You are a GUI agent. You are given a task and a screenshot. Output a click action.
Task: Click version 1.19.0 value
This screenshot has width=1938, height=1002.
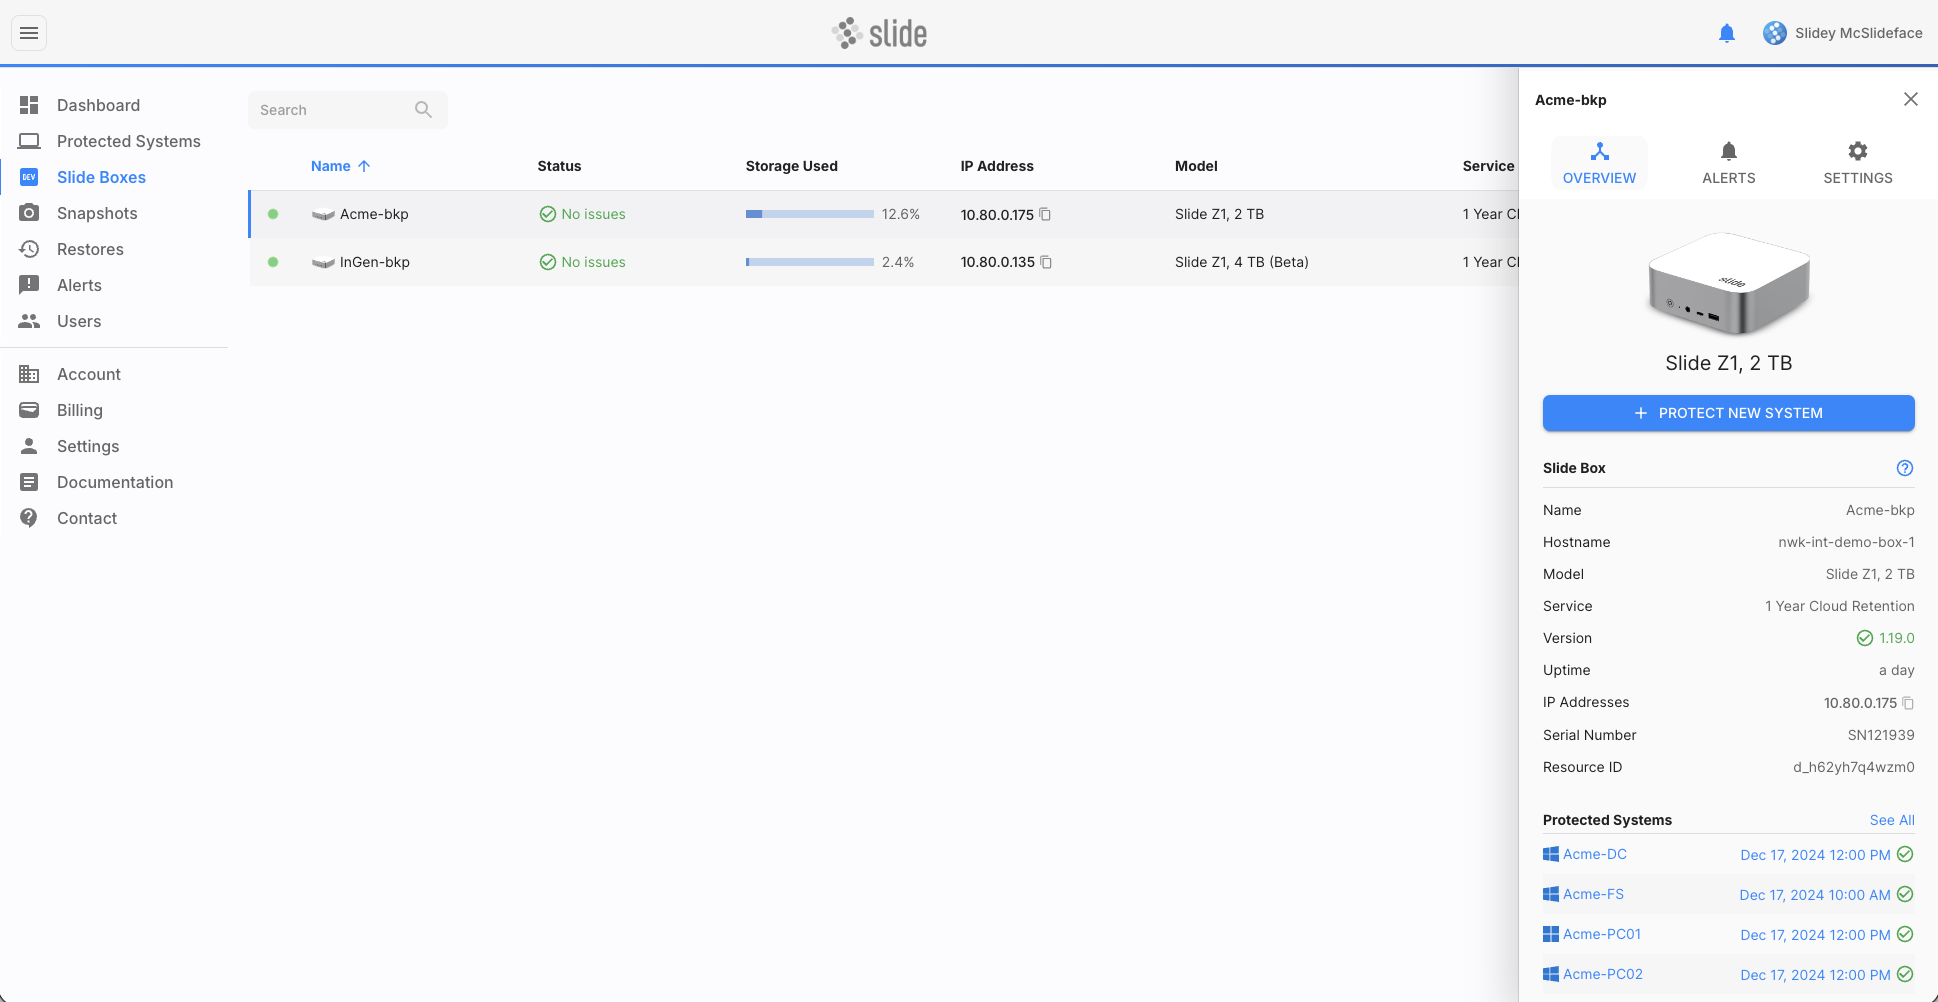(x=1896, y=638)
